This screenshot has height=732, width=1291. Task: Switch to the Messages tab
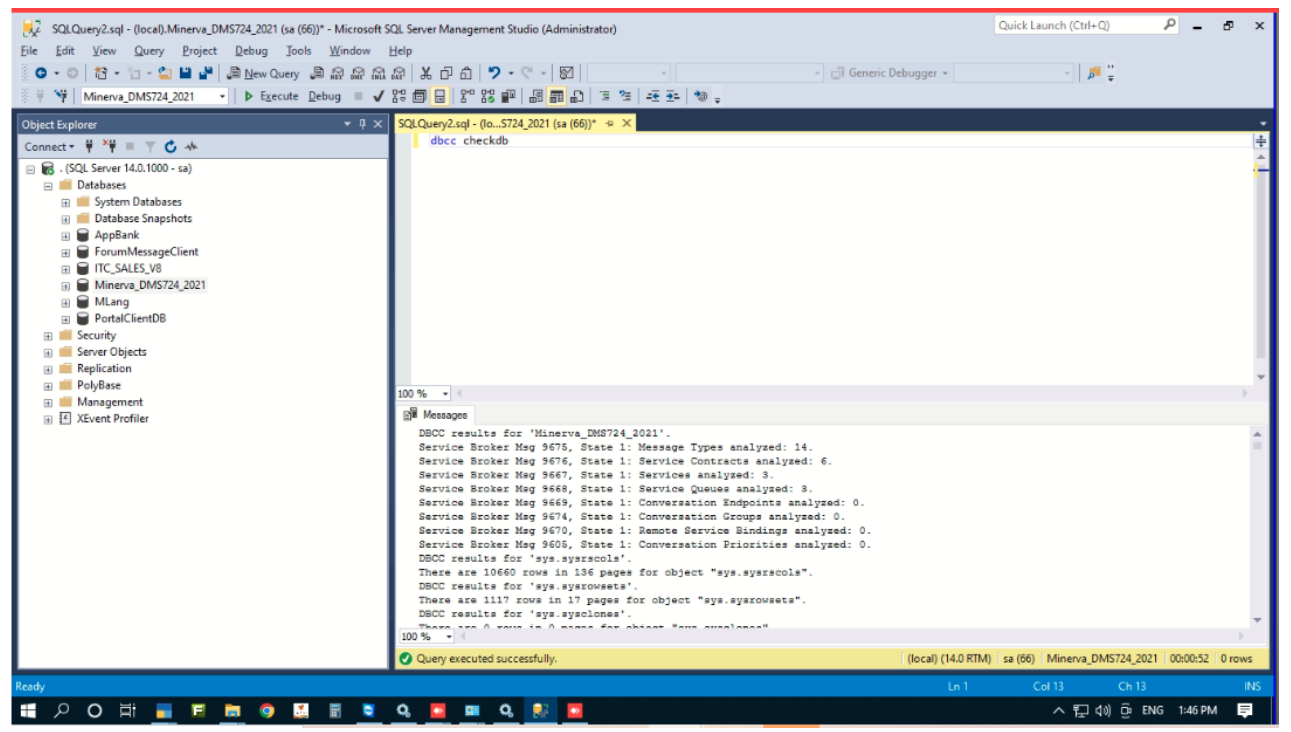pos(437,415)
